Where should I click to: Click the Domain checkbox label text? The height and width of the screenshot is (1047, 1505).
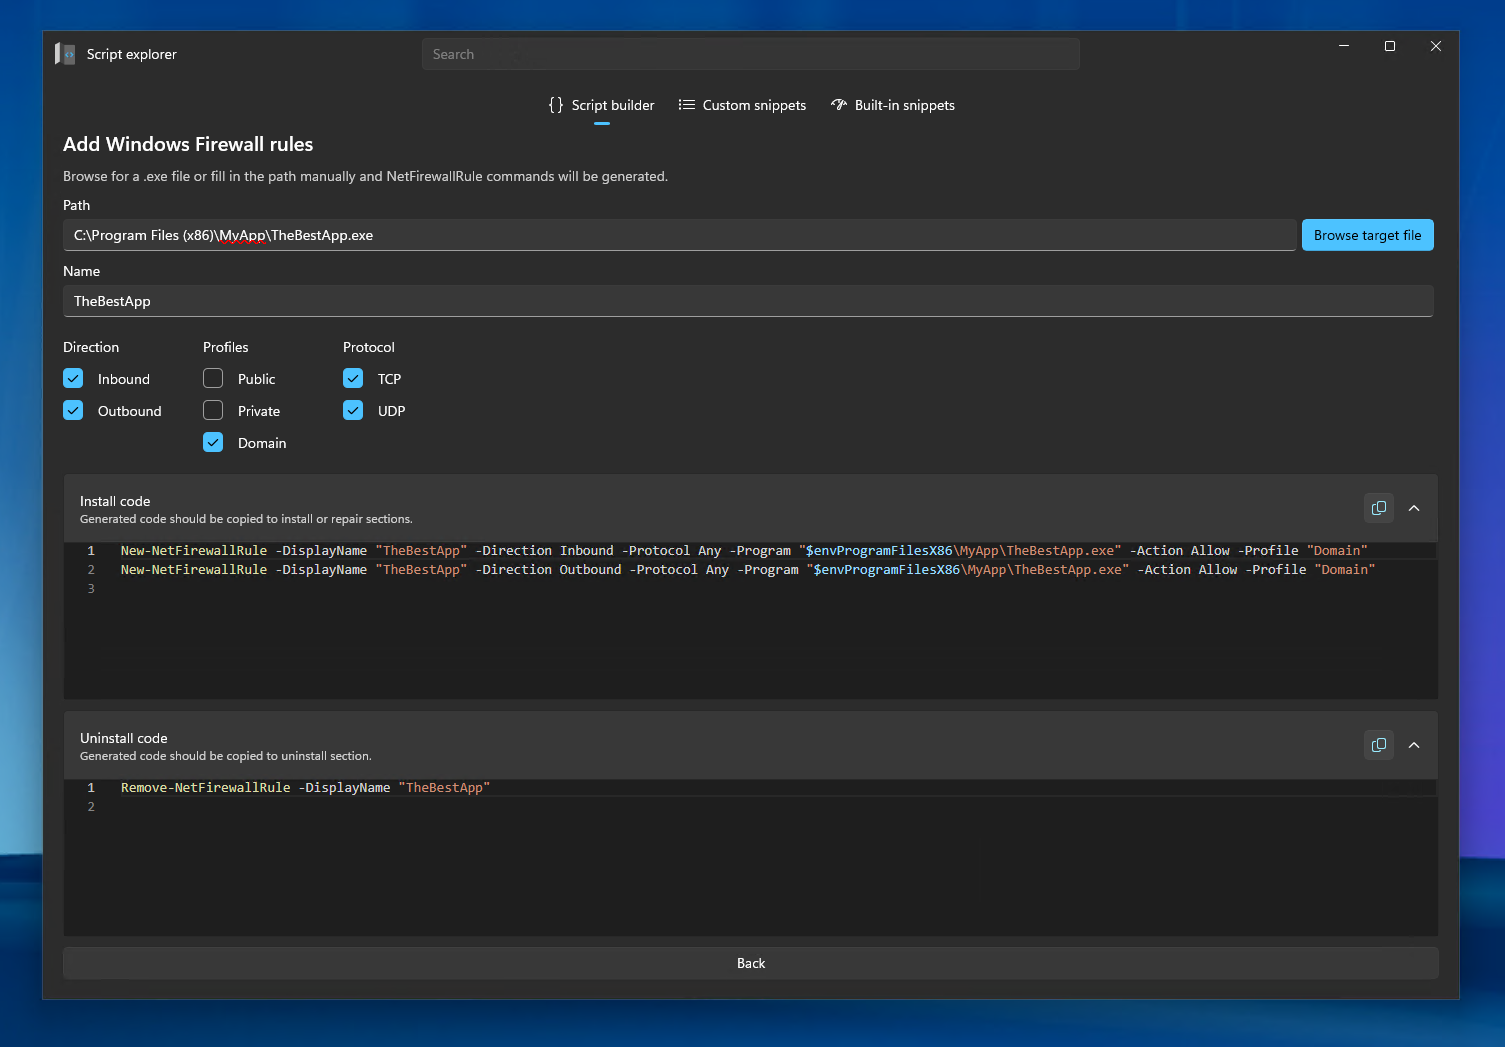point(262,443)
